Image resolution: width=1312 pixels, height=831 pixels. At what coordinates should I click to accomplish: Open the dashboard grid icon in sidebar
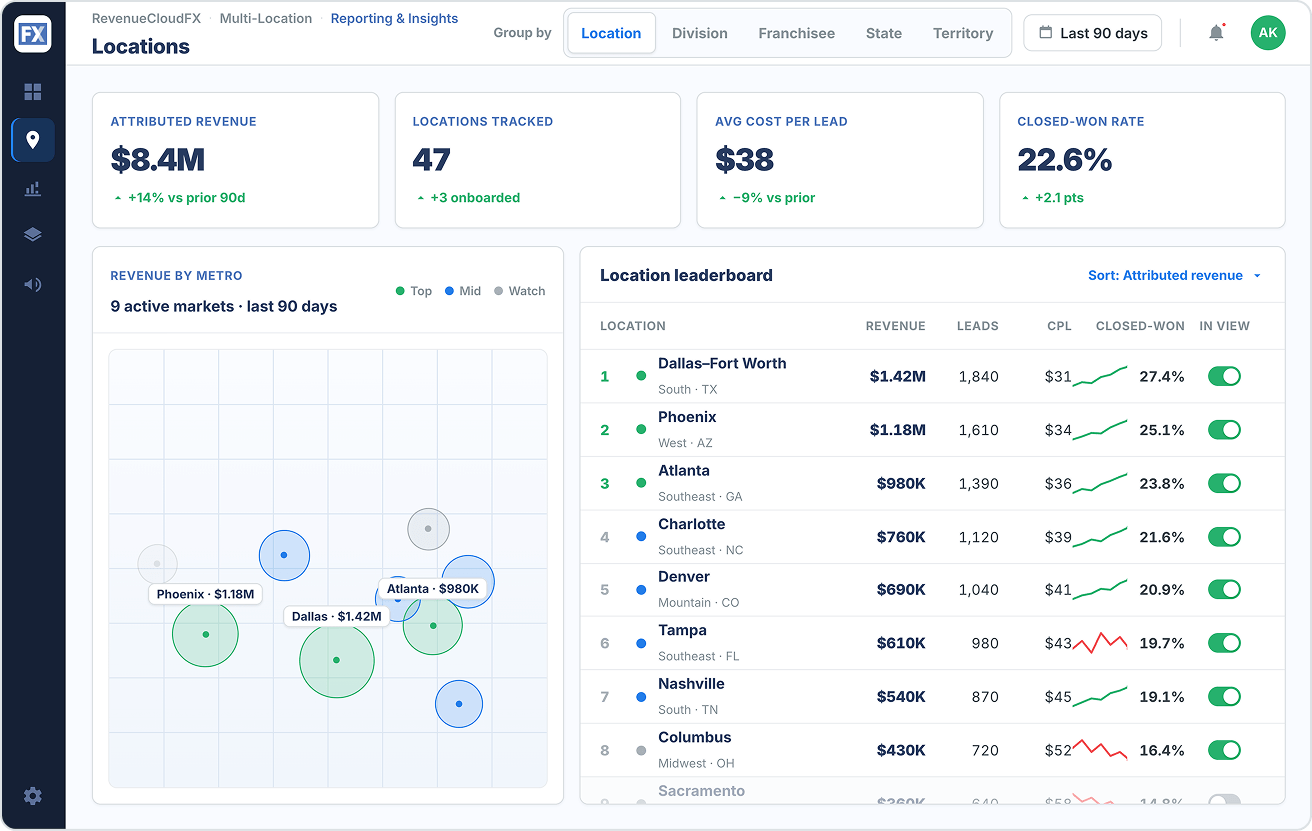[33, 92]
